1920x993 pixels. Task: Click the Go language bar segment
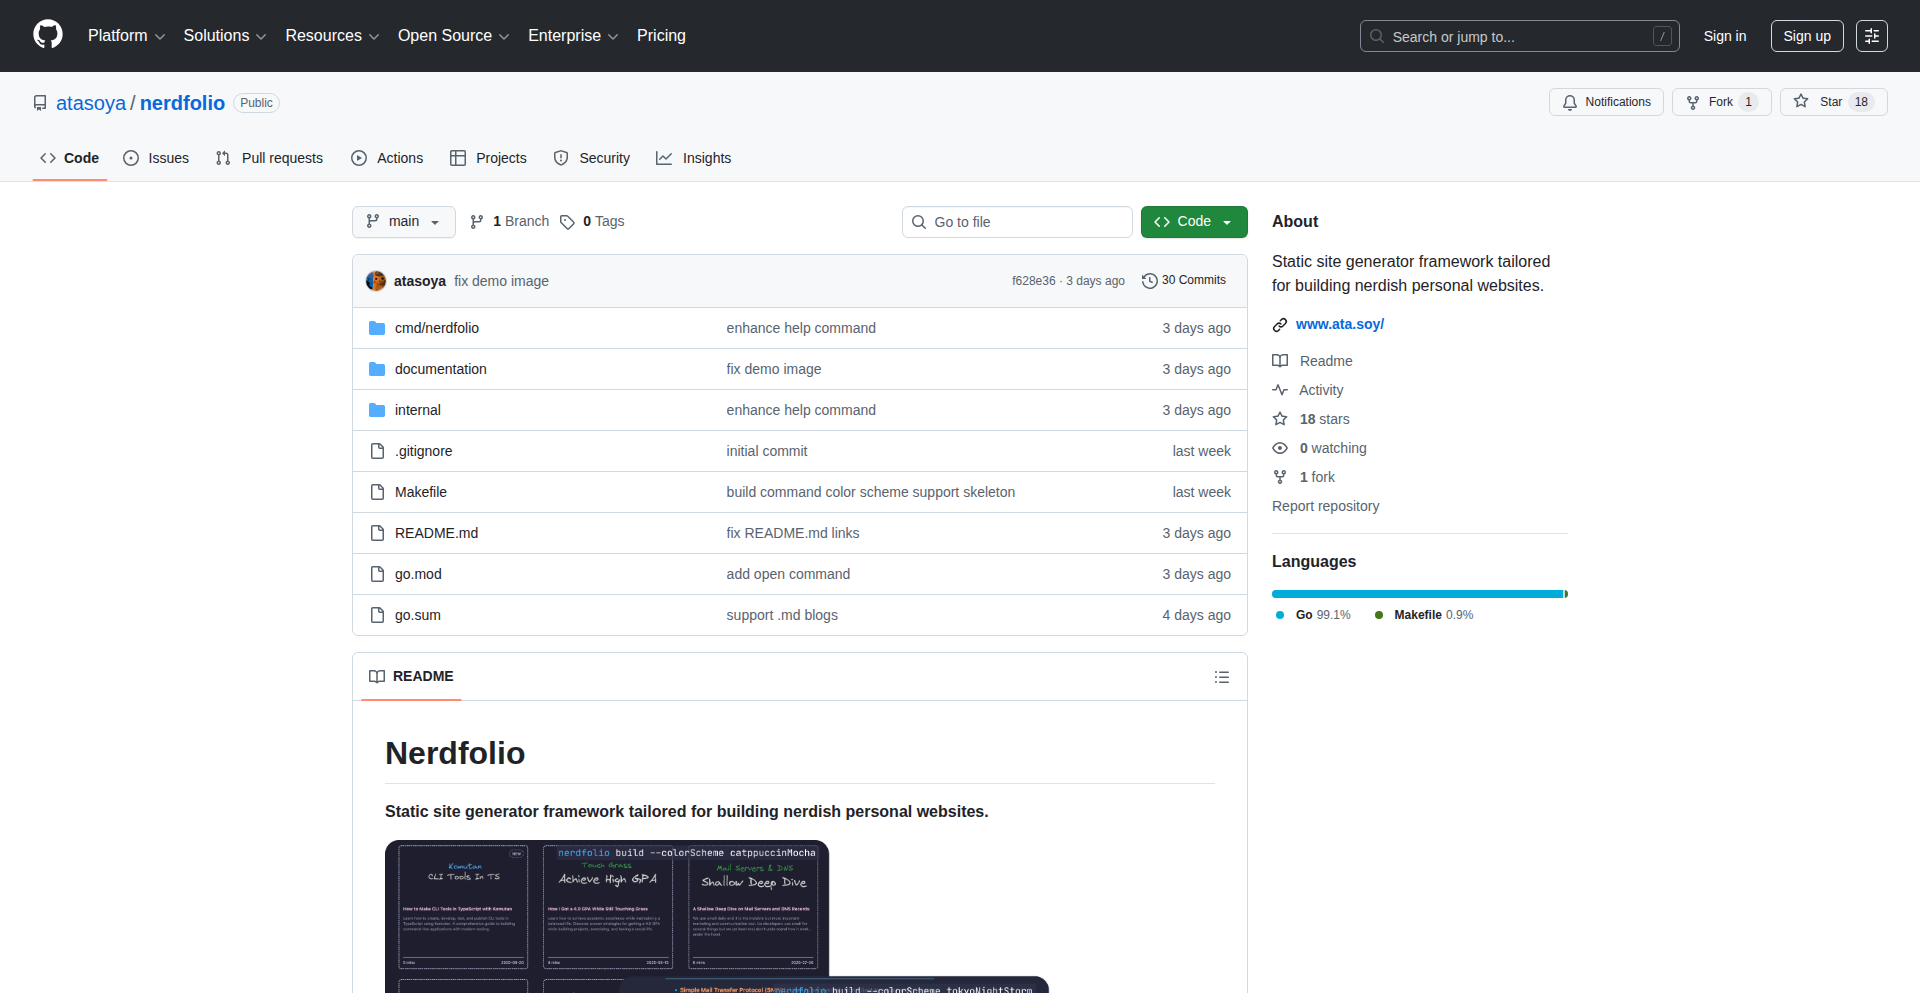[x=1416, y=594]
